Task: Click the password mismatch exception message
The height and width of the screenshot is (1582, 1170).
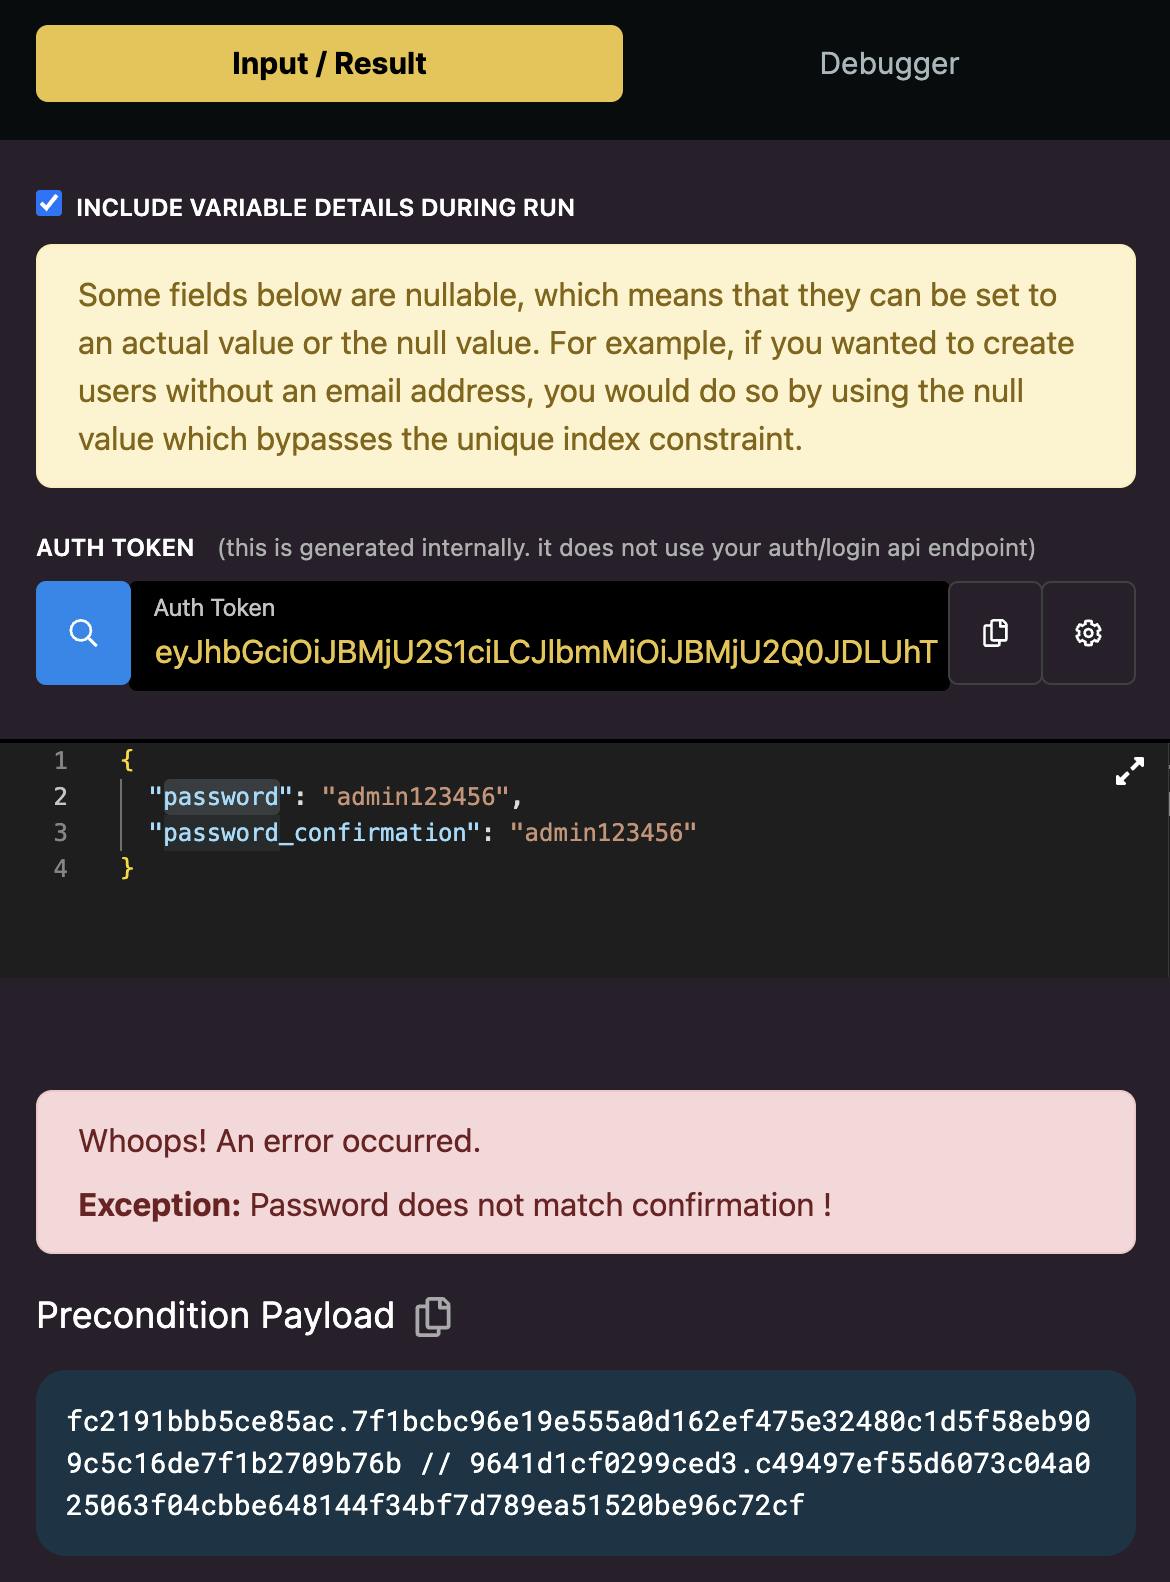Action: click(540, 1205)
